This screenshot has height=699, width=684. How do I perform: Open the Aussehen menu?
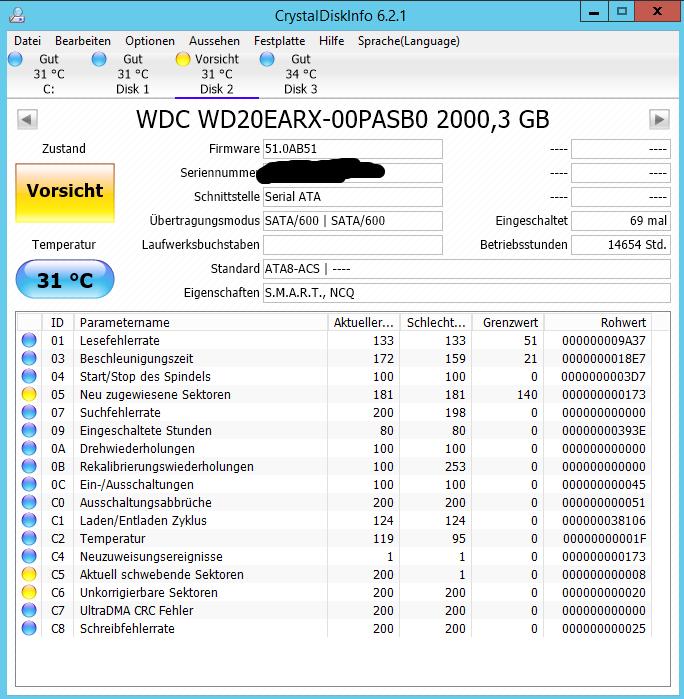(214, 41)
